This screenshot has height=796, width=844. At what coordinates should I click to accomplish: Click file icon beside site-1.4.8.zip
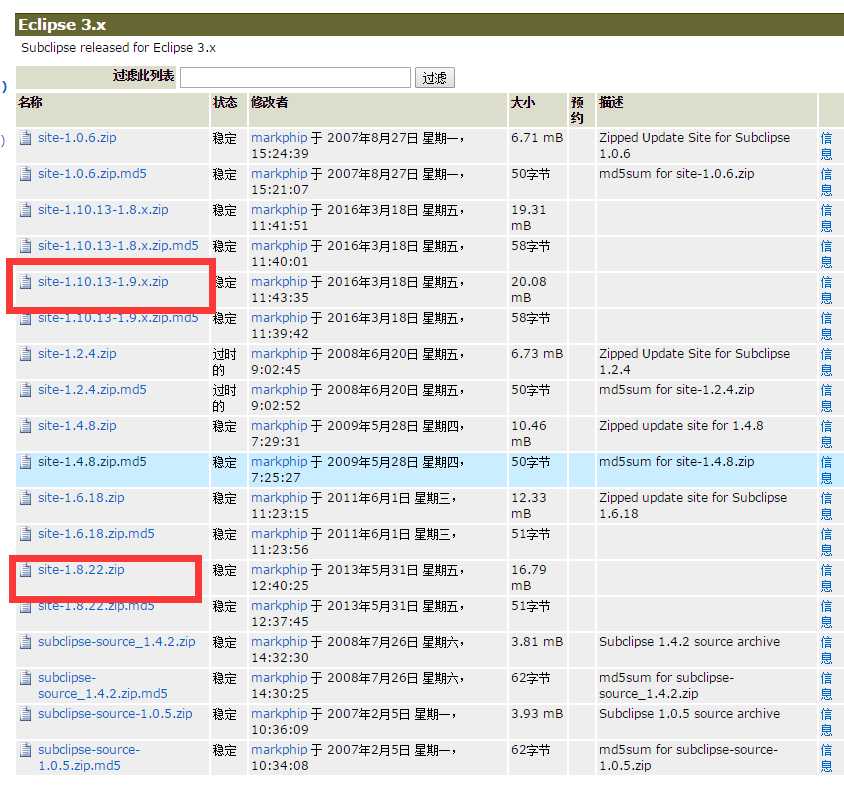(x=25, y=427)
